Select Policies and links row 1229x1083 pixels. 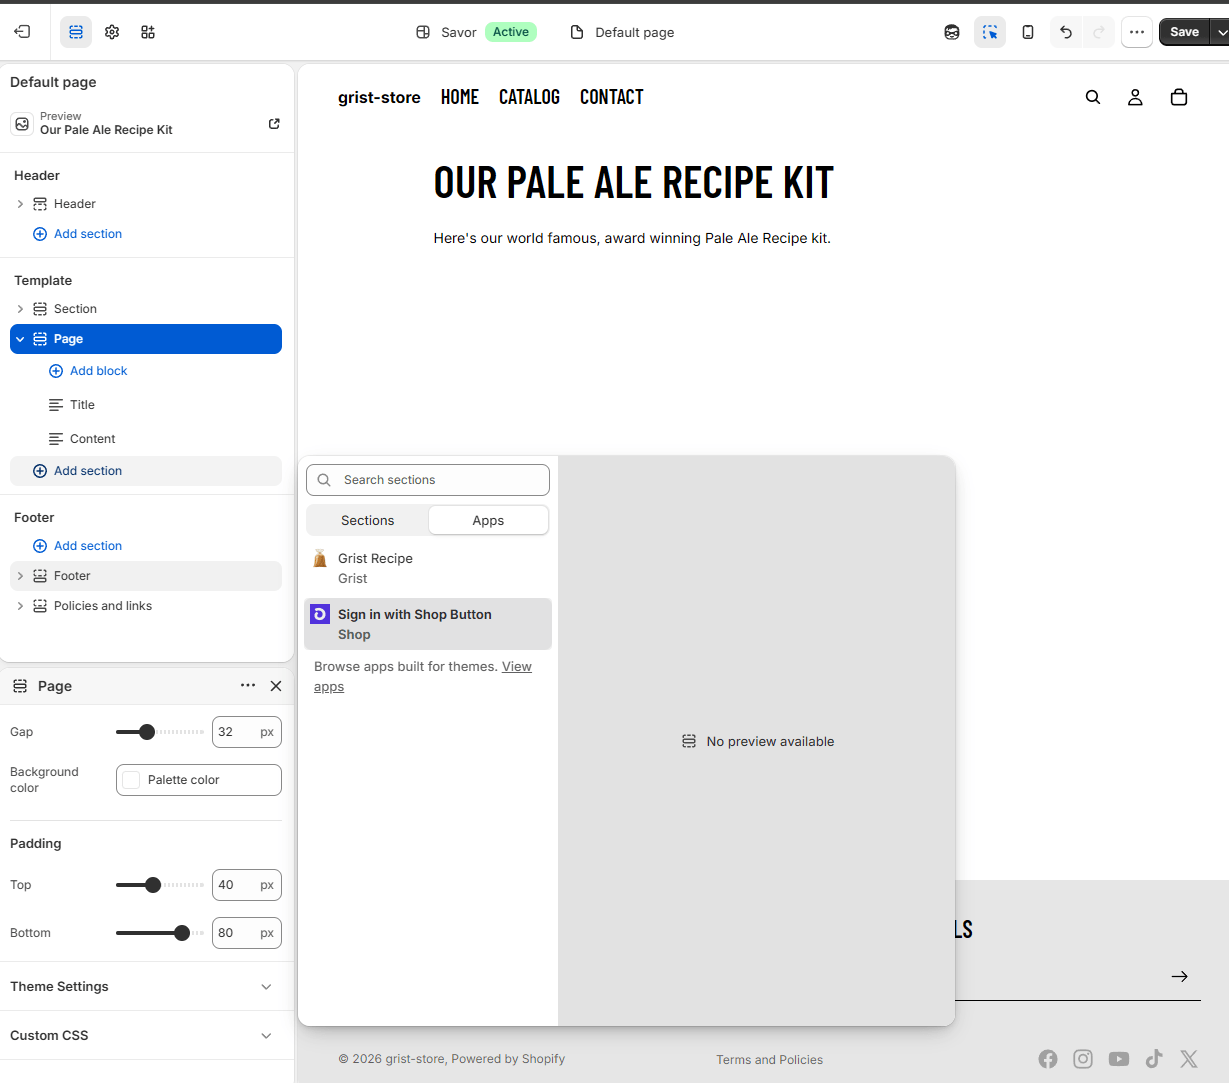pos(146,606)
